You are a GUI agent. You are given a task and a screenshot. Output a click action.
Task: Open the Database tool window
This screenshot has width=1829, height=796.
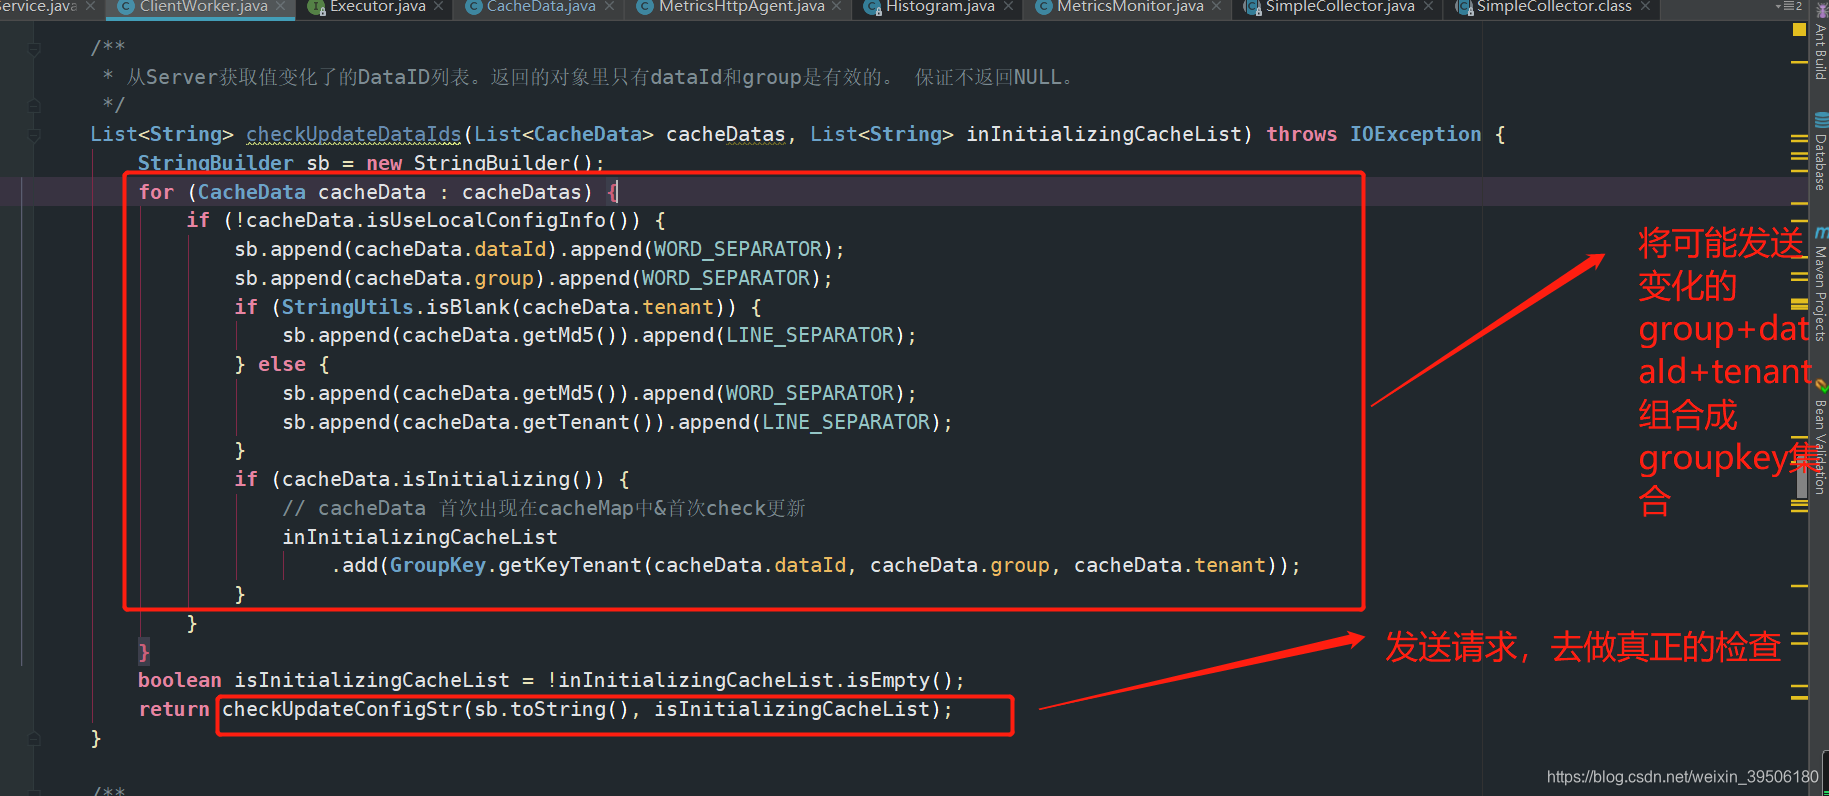1820,152
